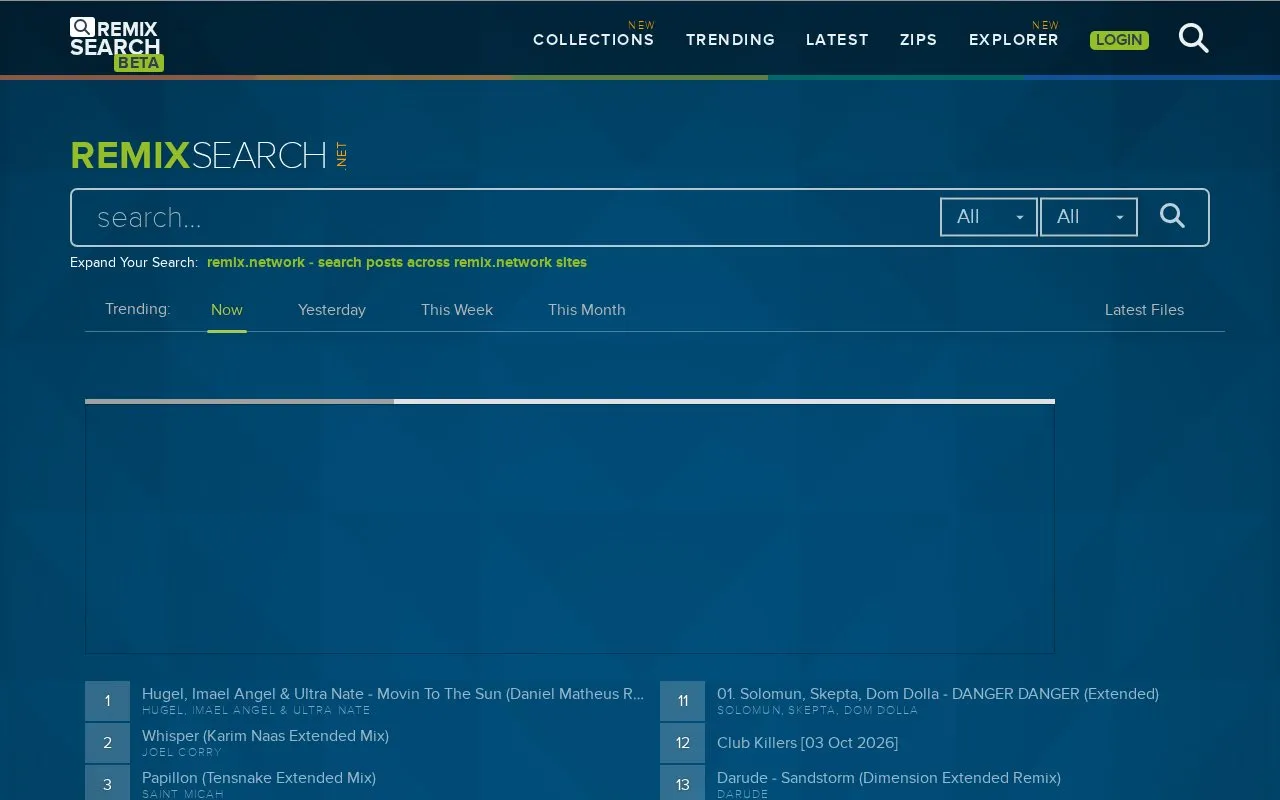Click rank number 12 tile

682,743
